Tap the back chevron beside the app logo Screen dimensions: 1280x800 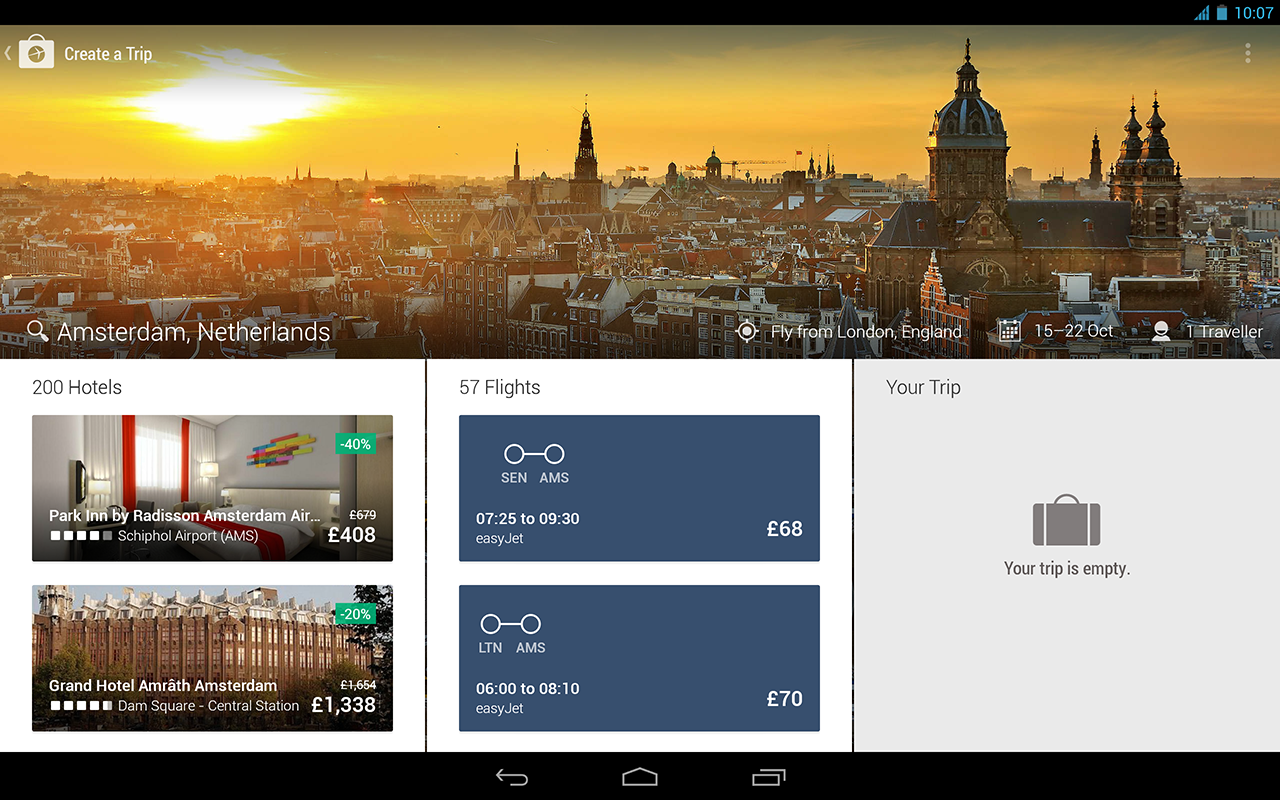pyautogui.click(x=8, y=53)
